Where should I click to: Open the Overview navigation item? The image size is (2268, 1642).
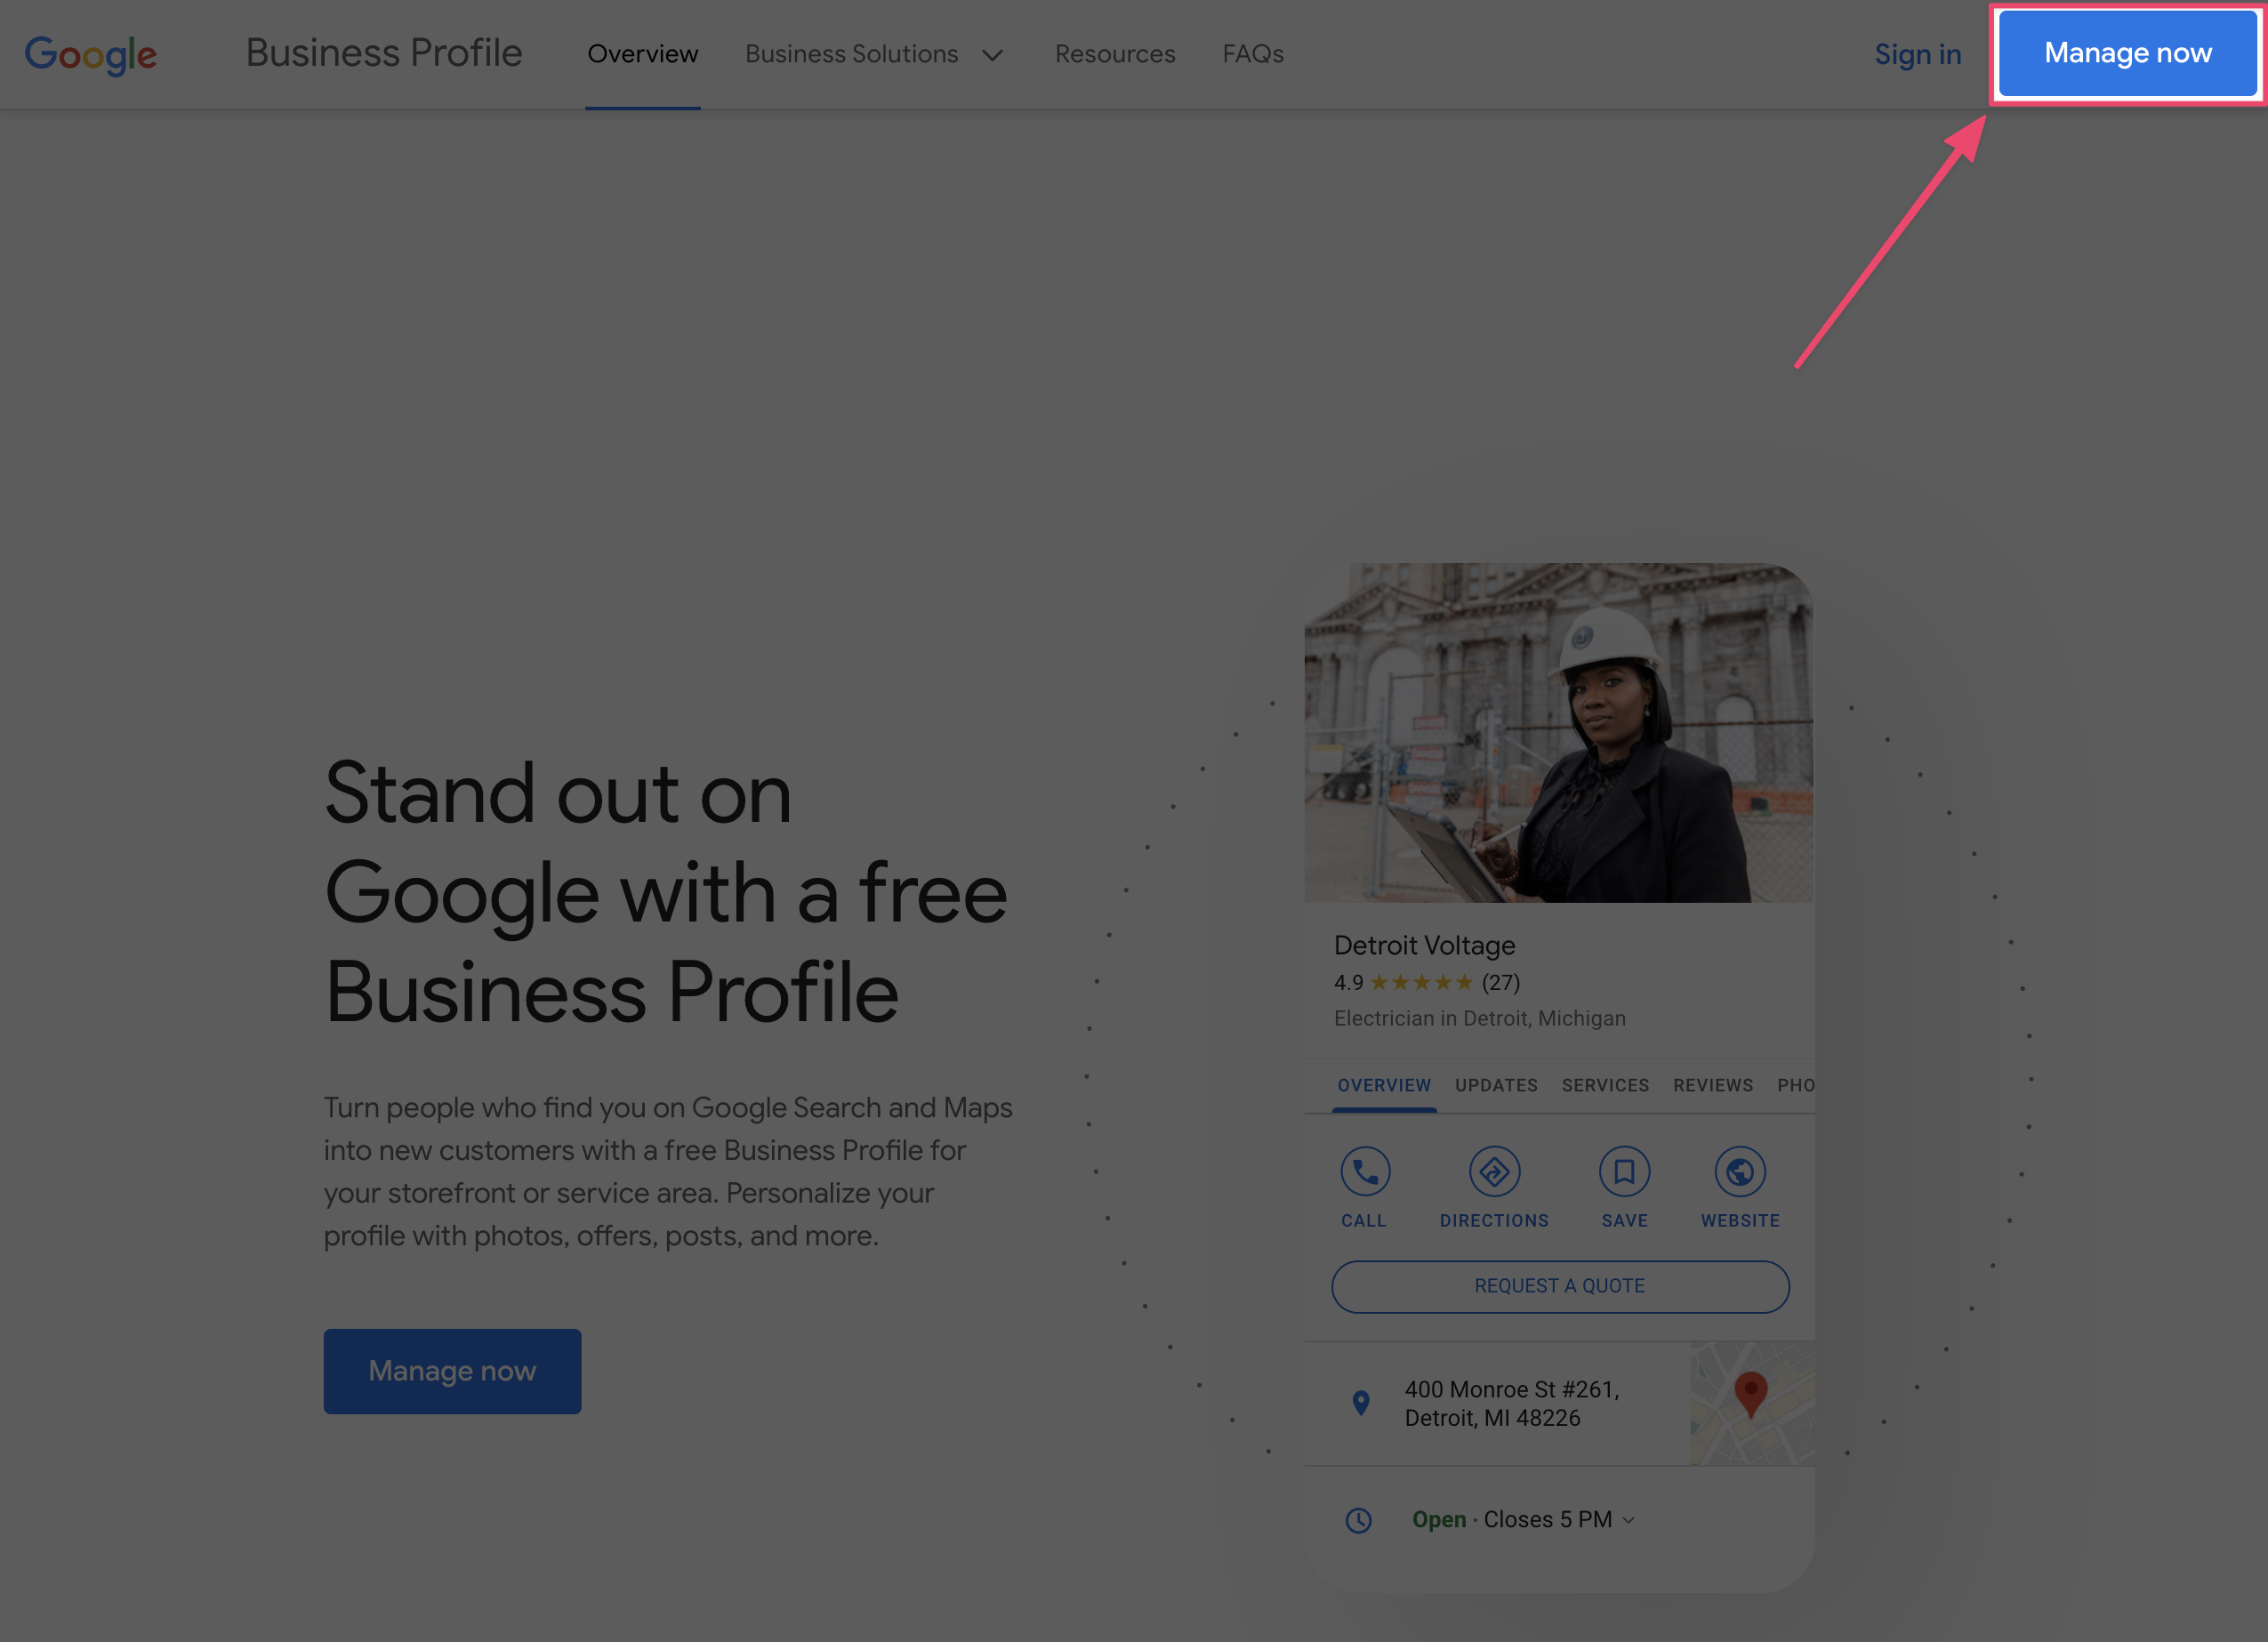(643, 54)
